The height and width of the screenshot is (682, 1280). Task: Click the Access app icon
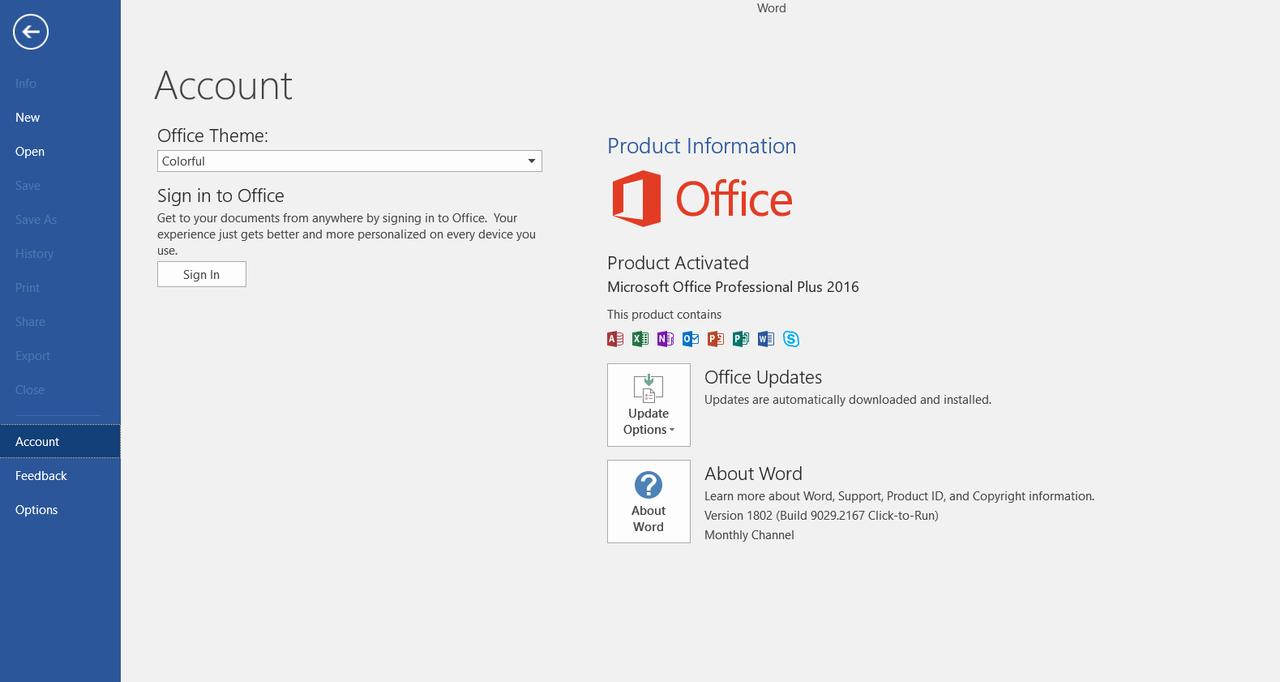pos(616,339)
